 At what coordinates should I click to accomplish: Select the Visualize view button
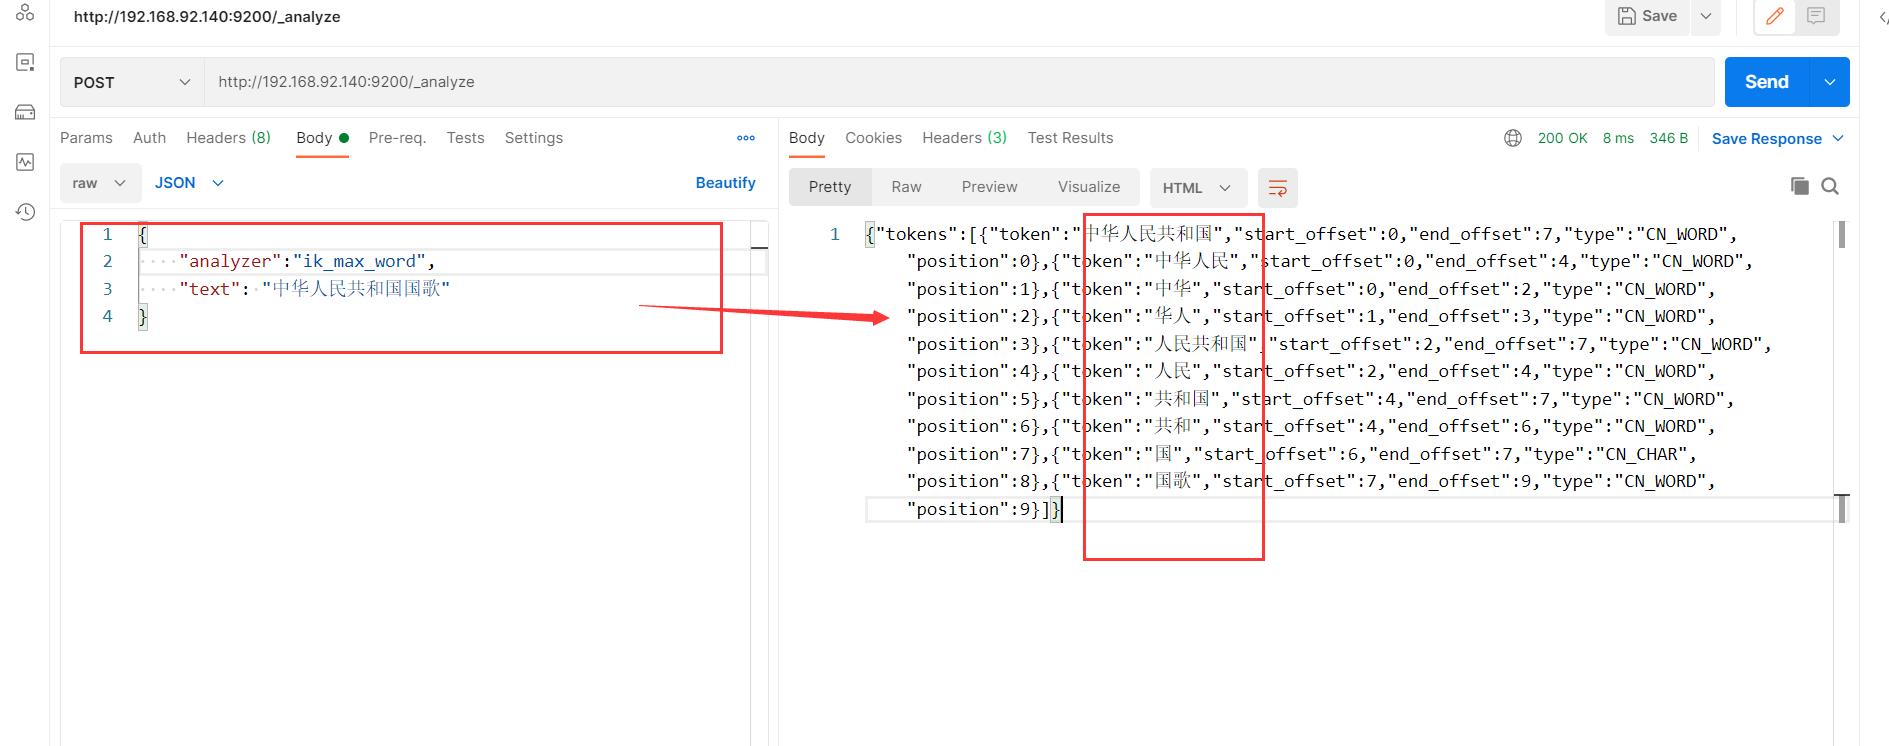coord(1089,187)
